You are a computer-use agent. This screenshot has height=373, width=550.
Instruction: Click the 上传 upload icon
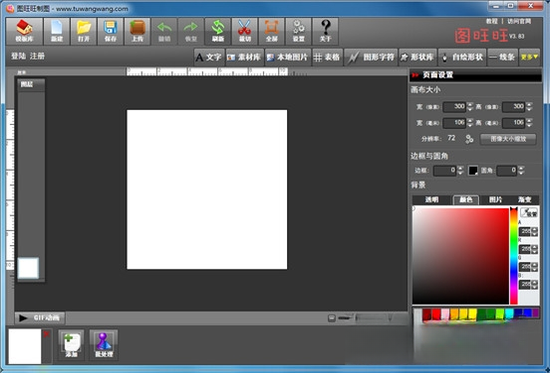pos(137,31)
